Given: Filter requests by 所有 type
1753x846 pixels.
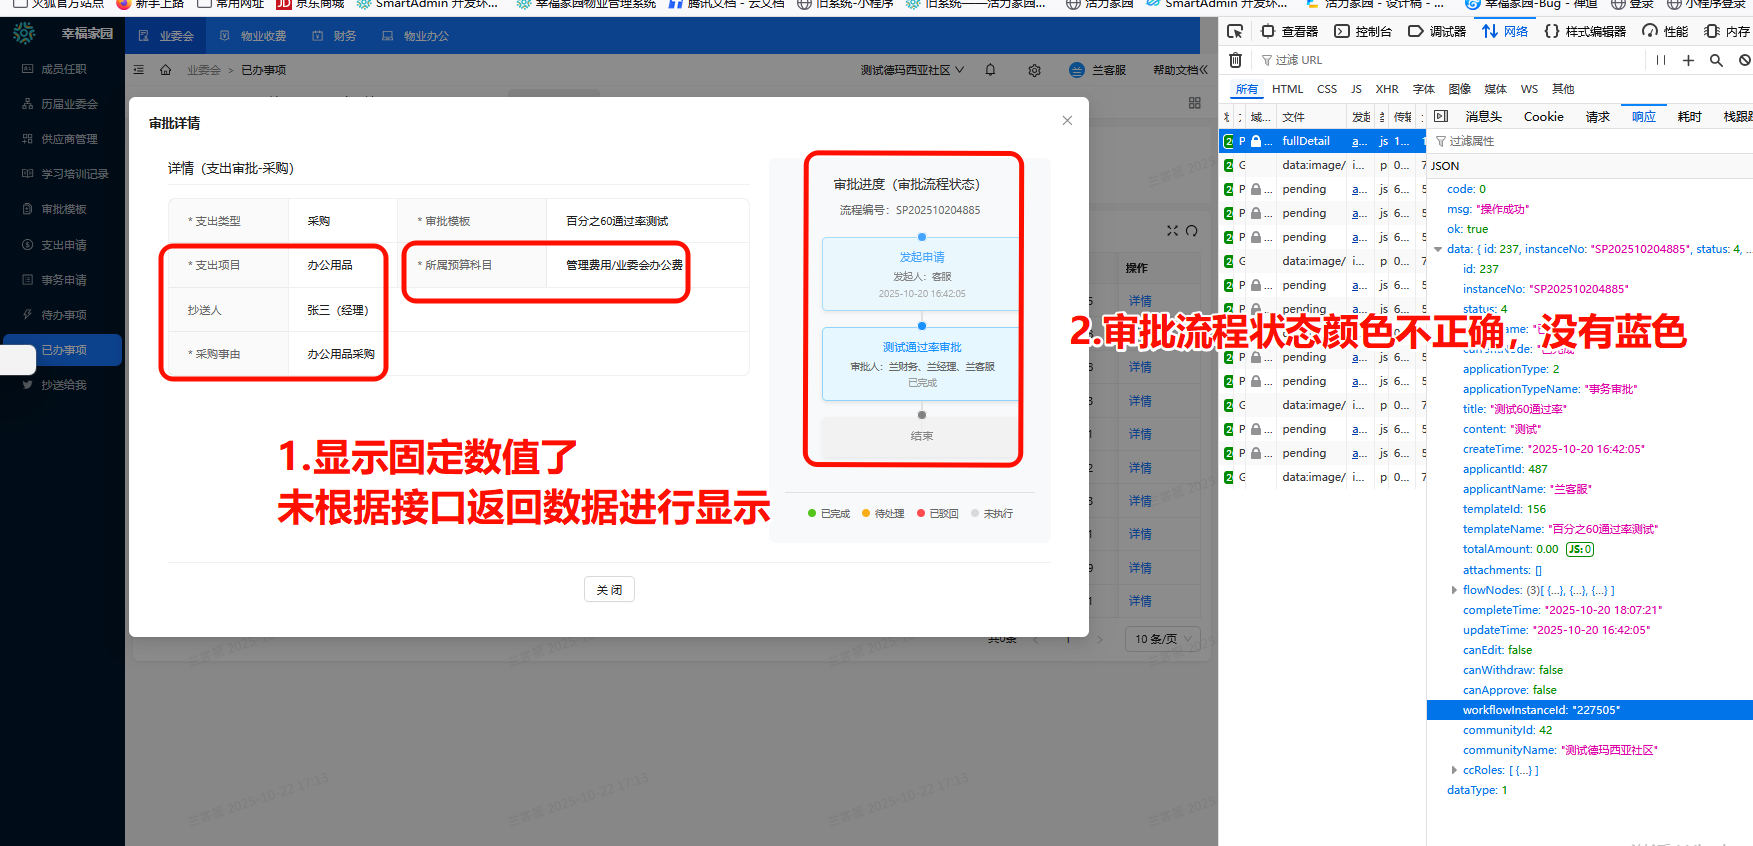Looking at the screenshot, I should [x=1247, y=89].
